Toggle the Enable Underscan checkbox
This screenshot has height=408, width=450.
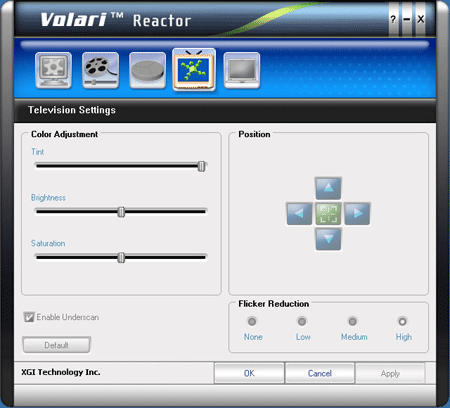click(29, 317)
